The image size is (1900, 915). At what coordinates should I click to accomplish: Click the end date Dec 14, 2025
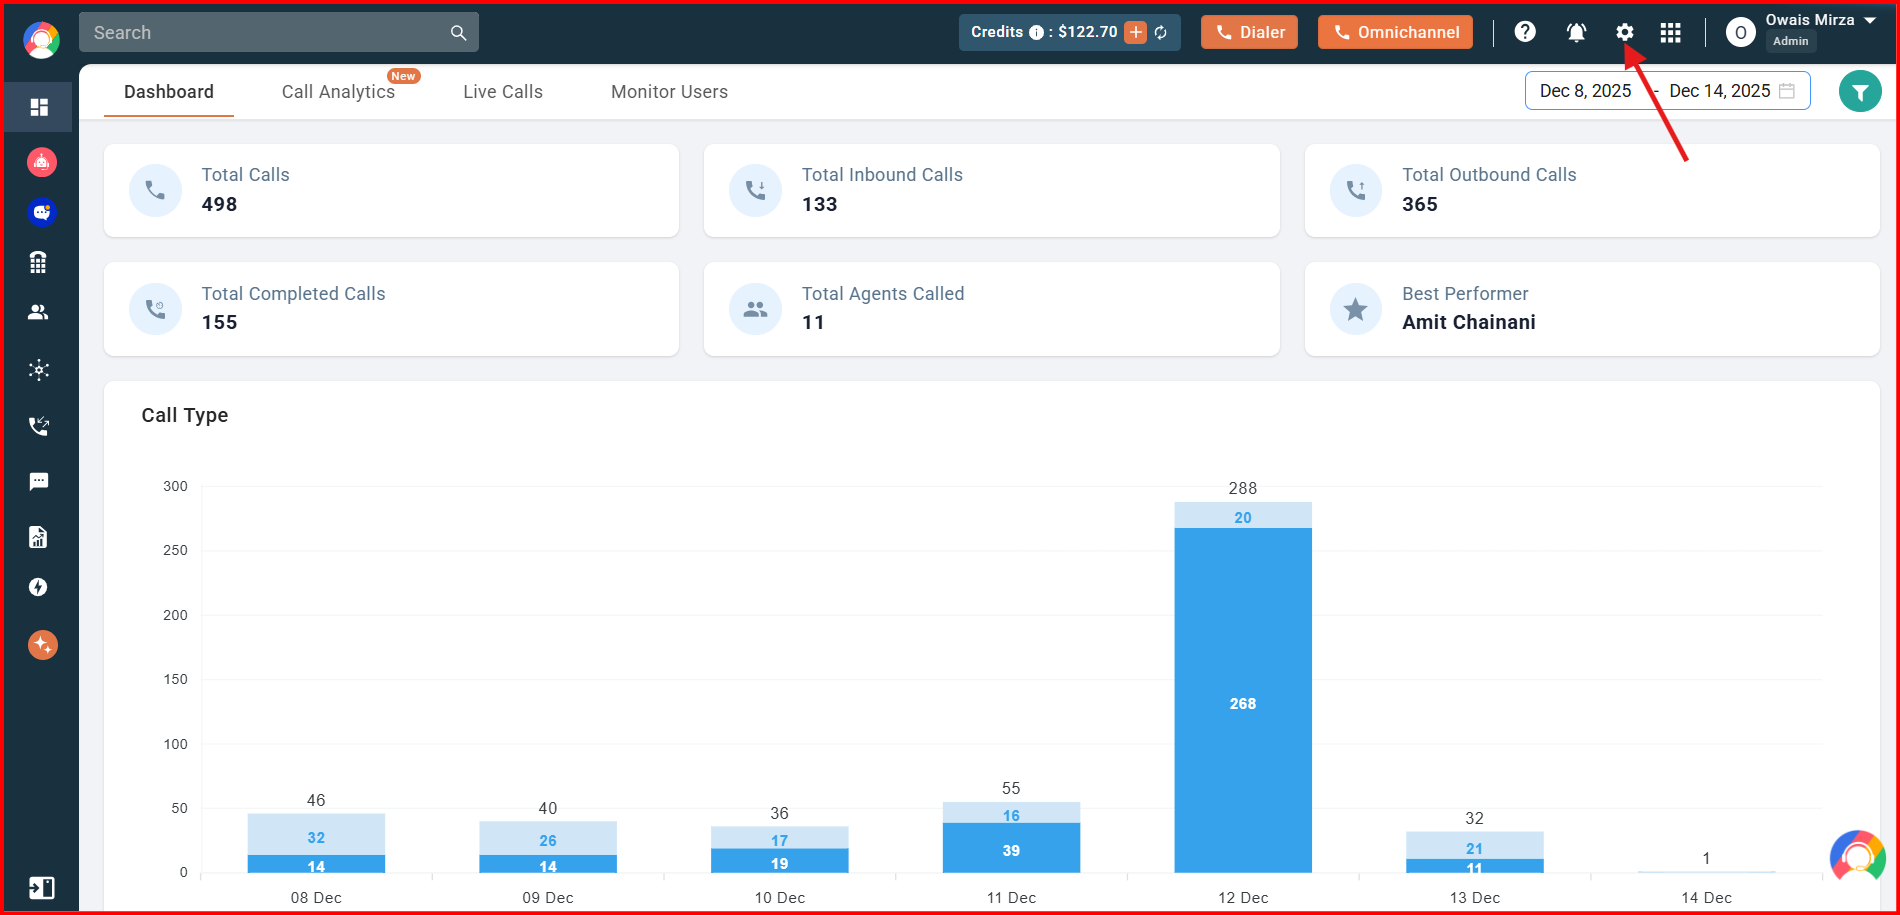(x=1719, y=91)
